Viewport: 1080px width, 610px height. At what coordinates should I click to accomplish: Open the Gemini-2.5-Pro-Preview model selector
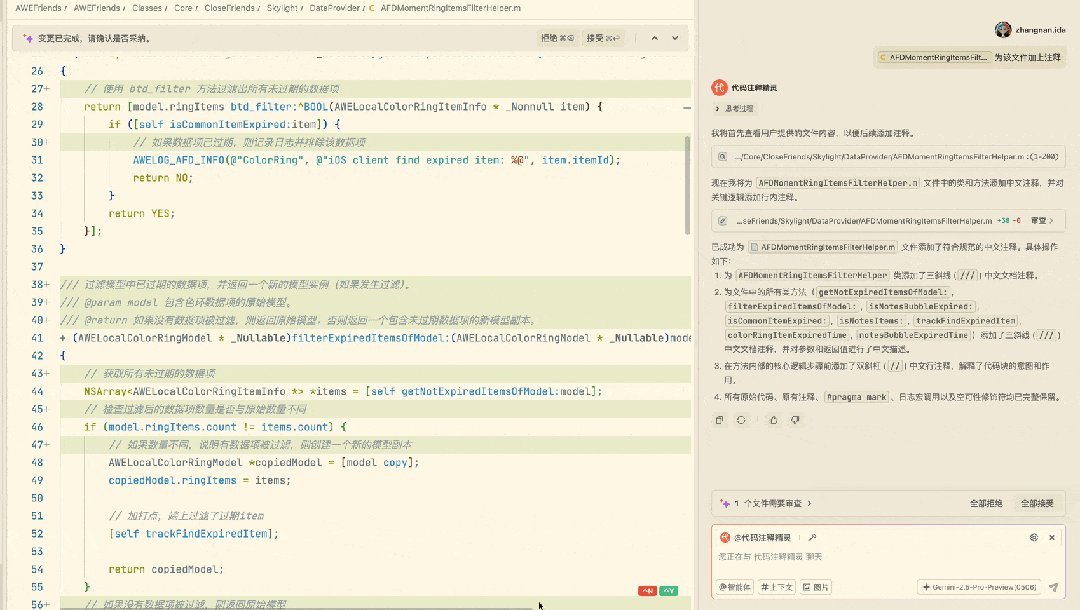pyautogui.click(x=980, y=587)
